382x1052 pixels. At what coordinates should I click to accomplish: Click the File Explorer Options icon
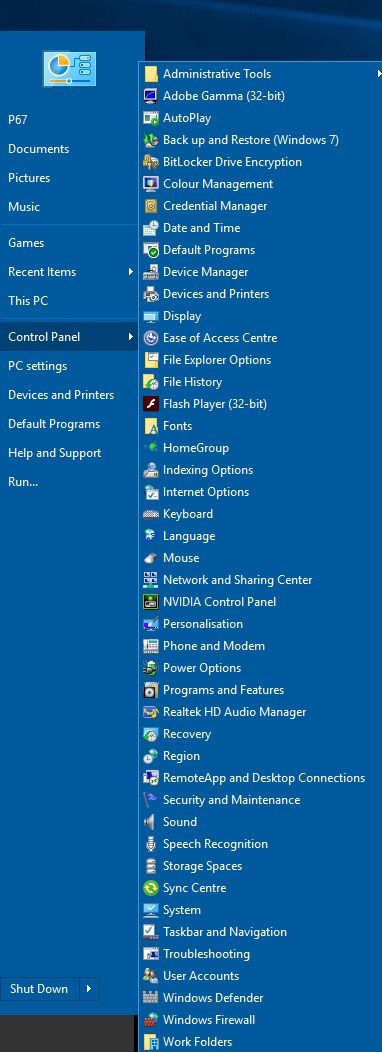(151, 360)
